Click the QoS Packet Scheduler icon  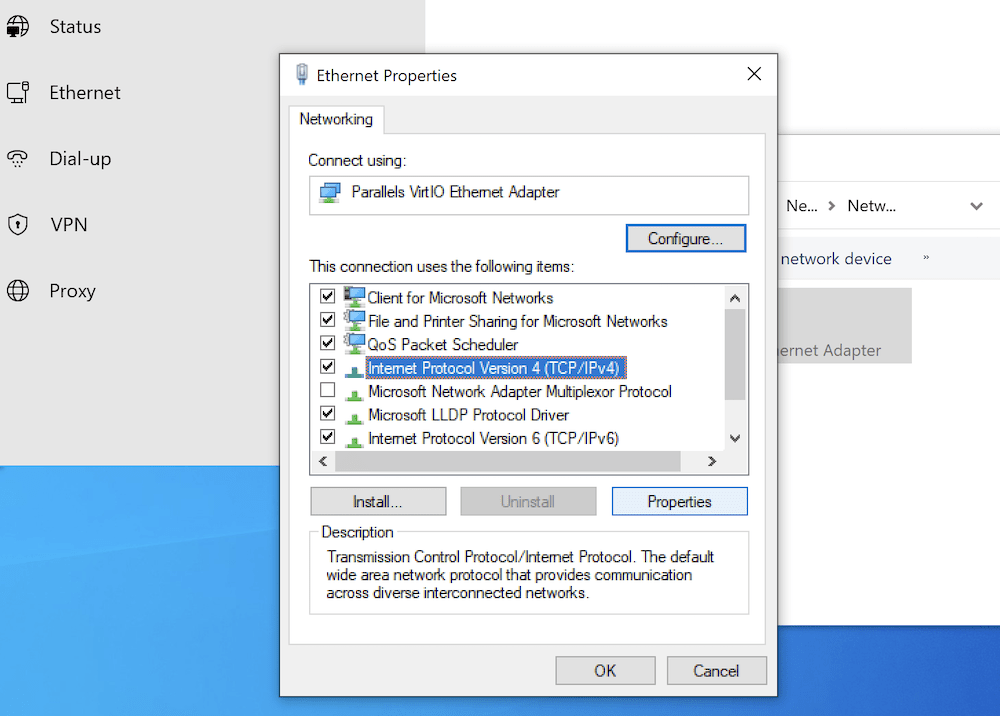354,342
